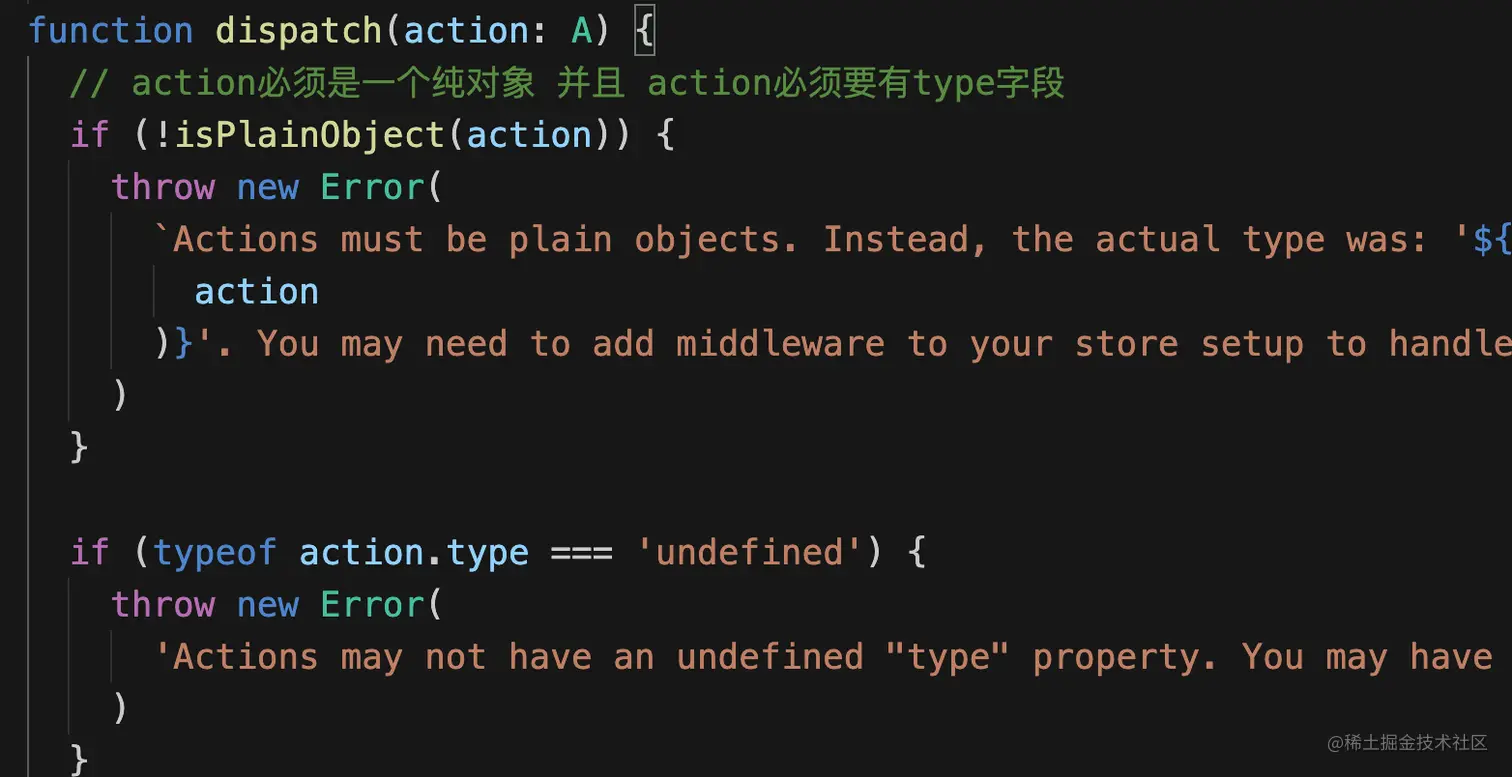Click the isPlainObject function call
This screenshot has width=1512, height=777.
309,135
